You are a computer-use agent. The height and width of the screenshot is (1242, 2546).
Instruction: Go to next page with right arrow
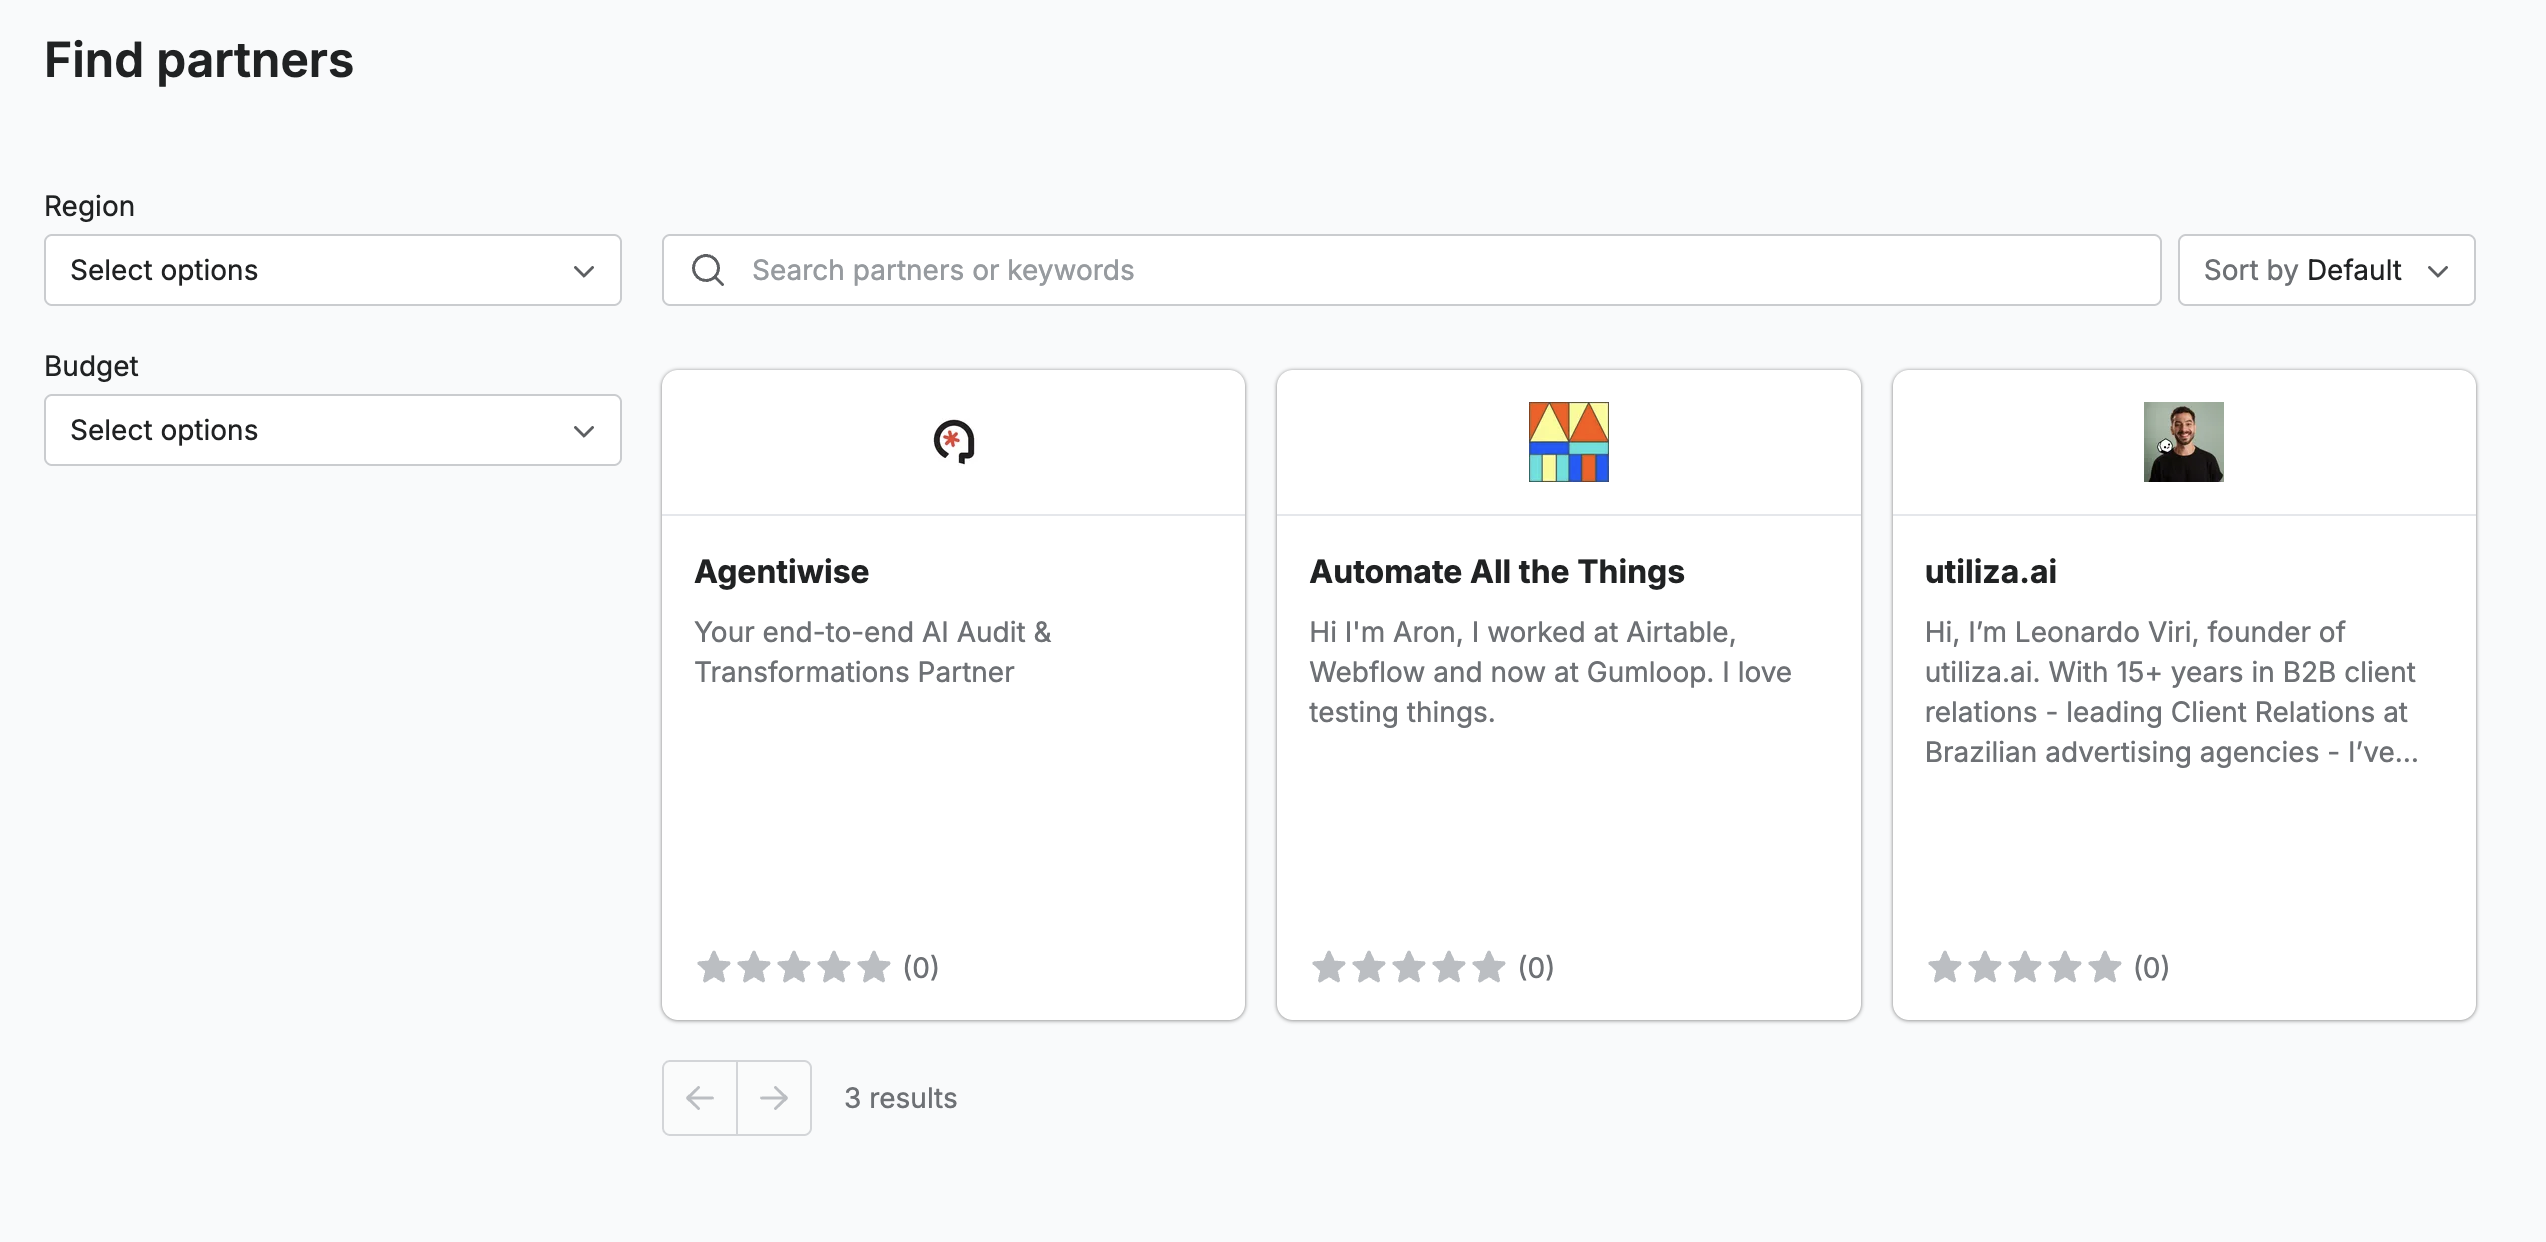(774, 1098)
